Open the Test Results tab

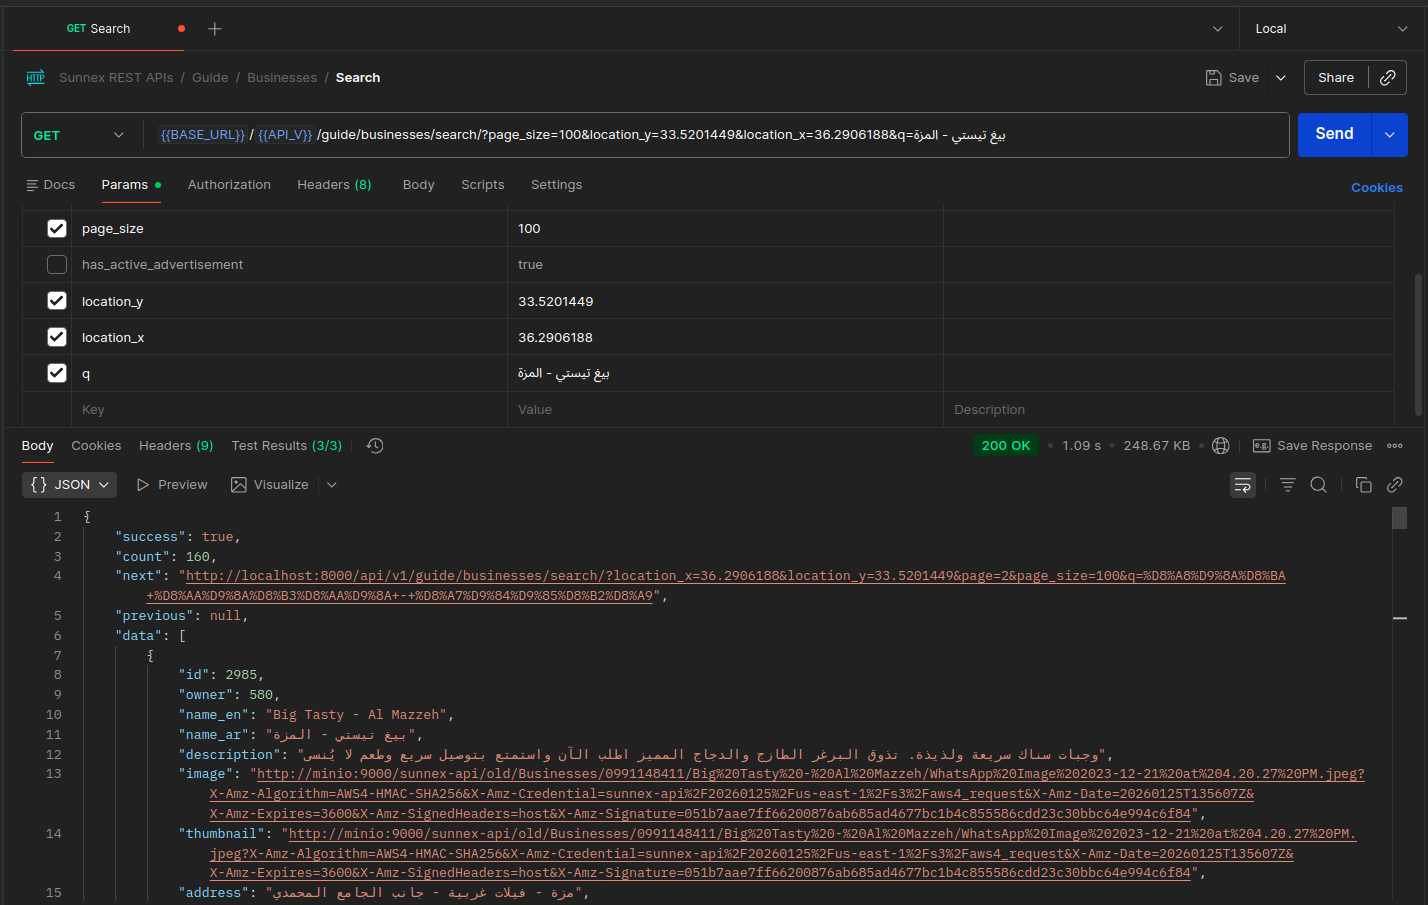click(x=286, y=446)
